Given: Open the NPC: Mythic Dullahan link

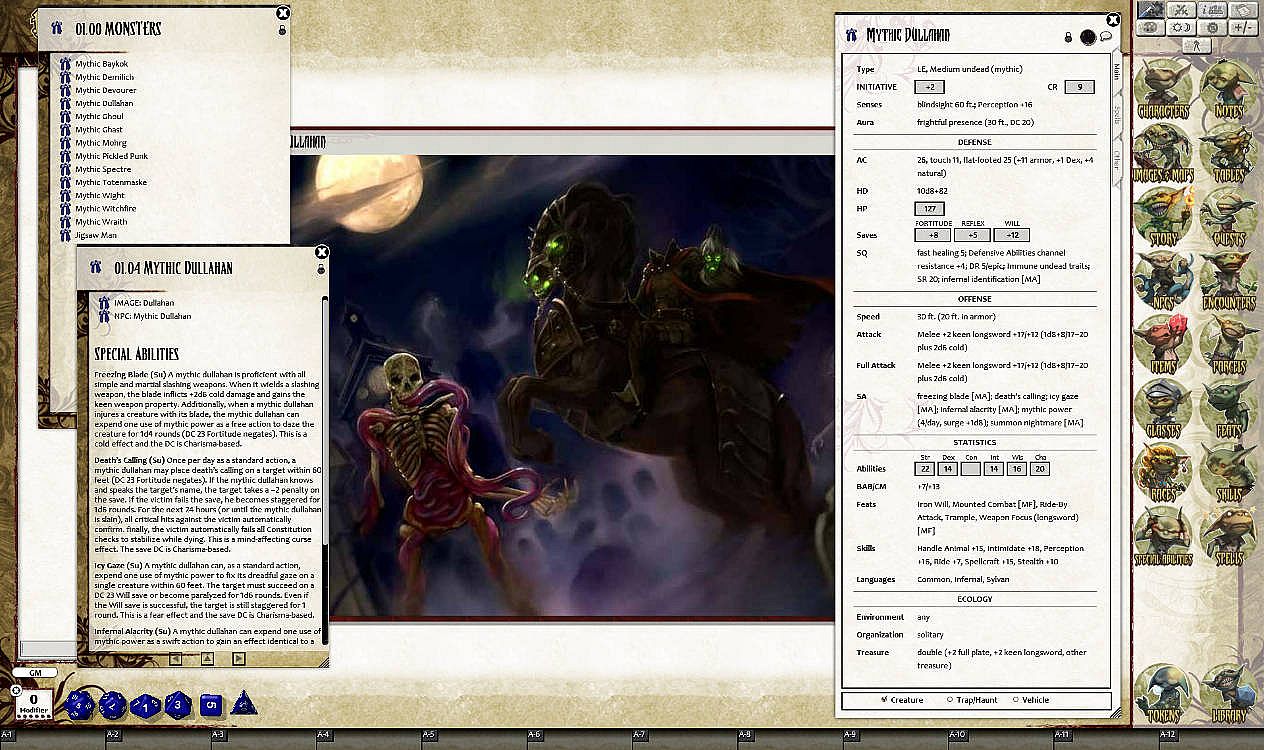Looking at the screenshot, I should pyautogui.click(x=152, y=316).
